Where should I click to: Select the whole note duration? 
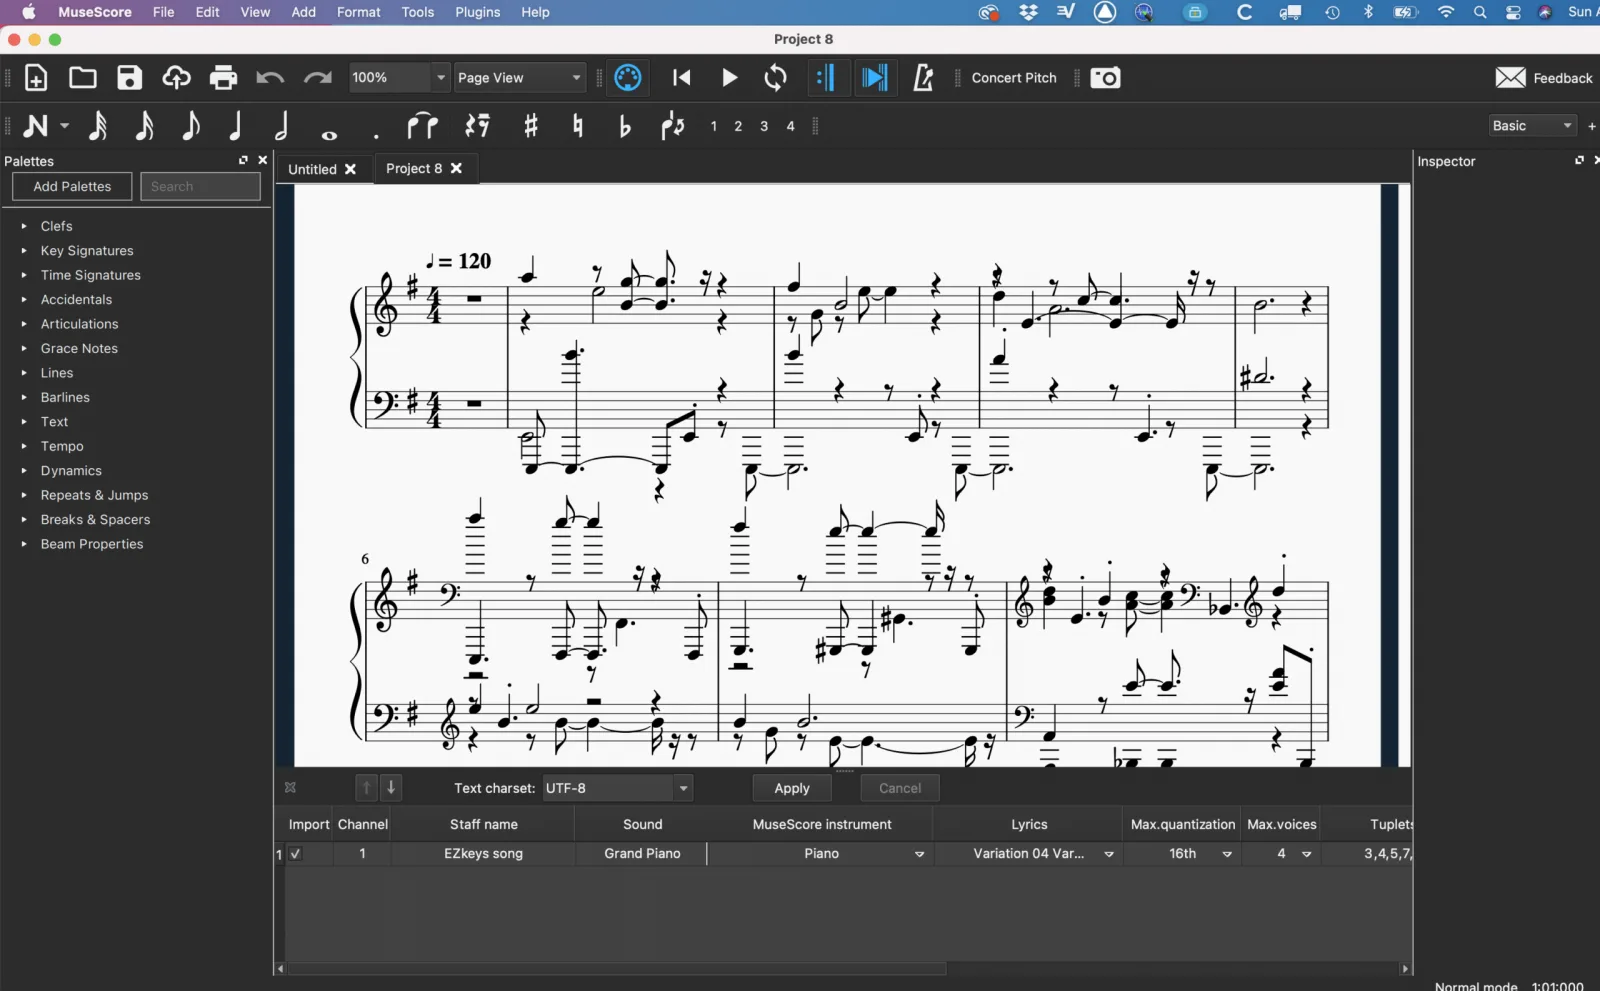(329, 134)
